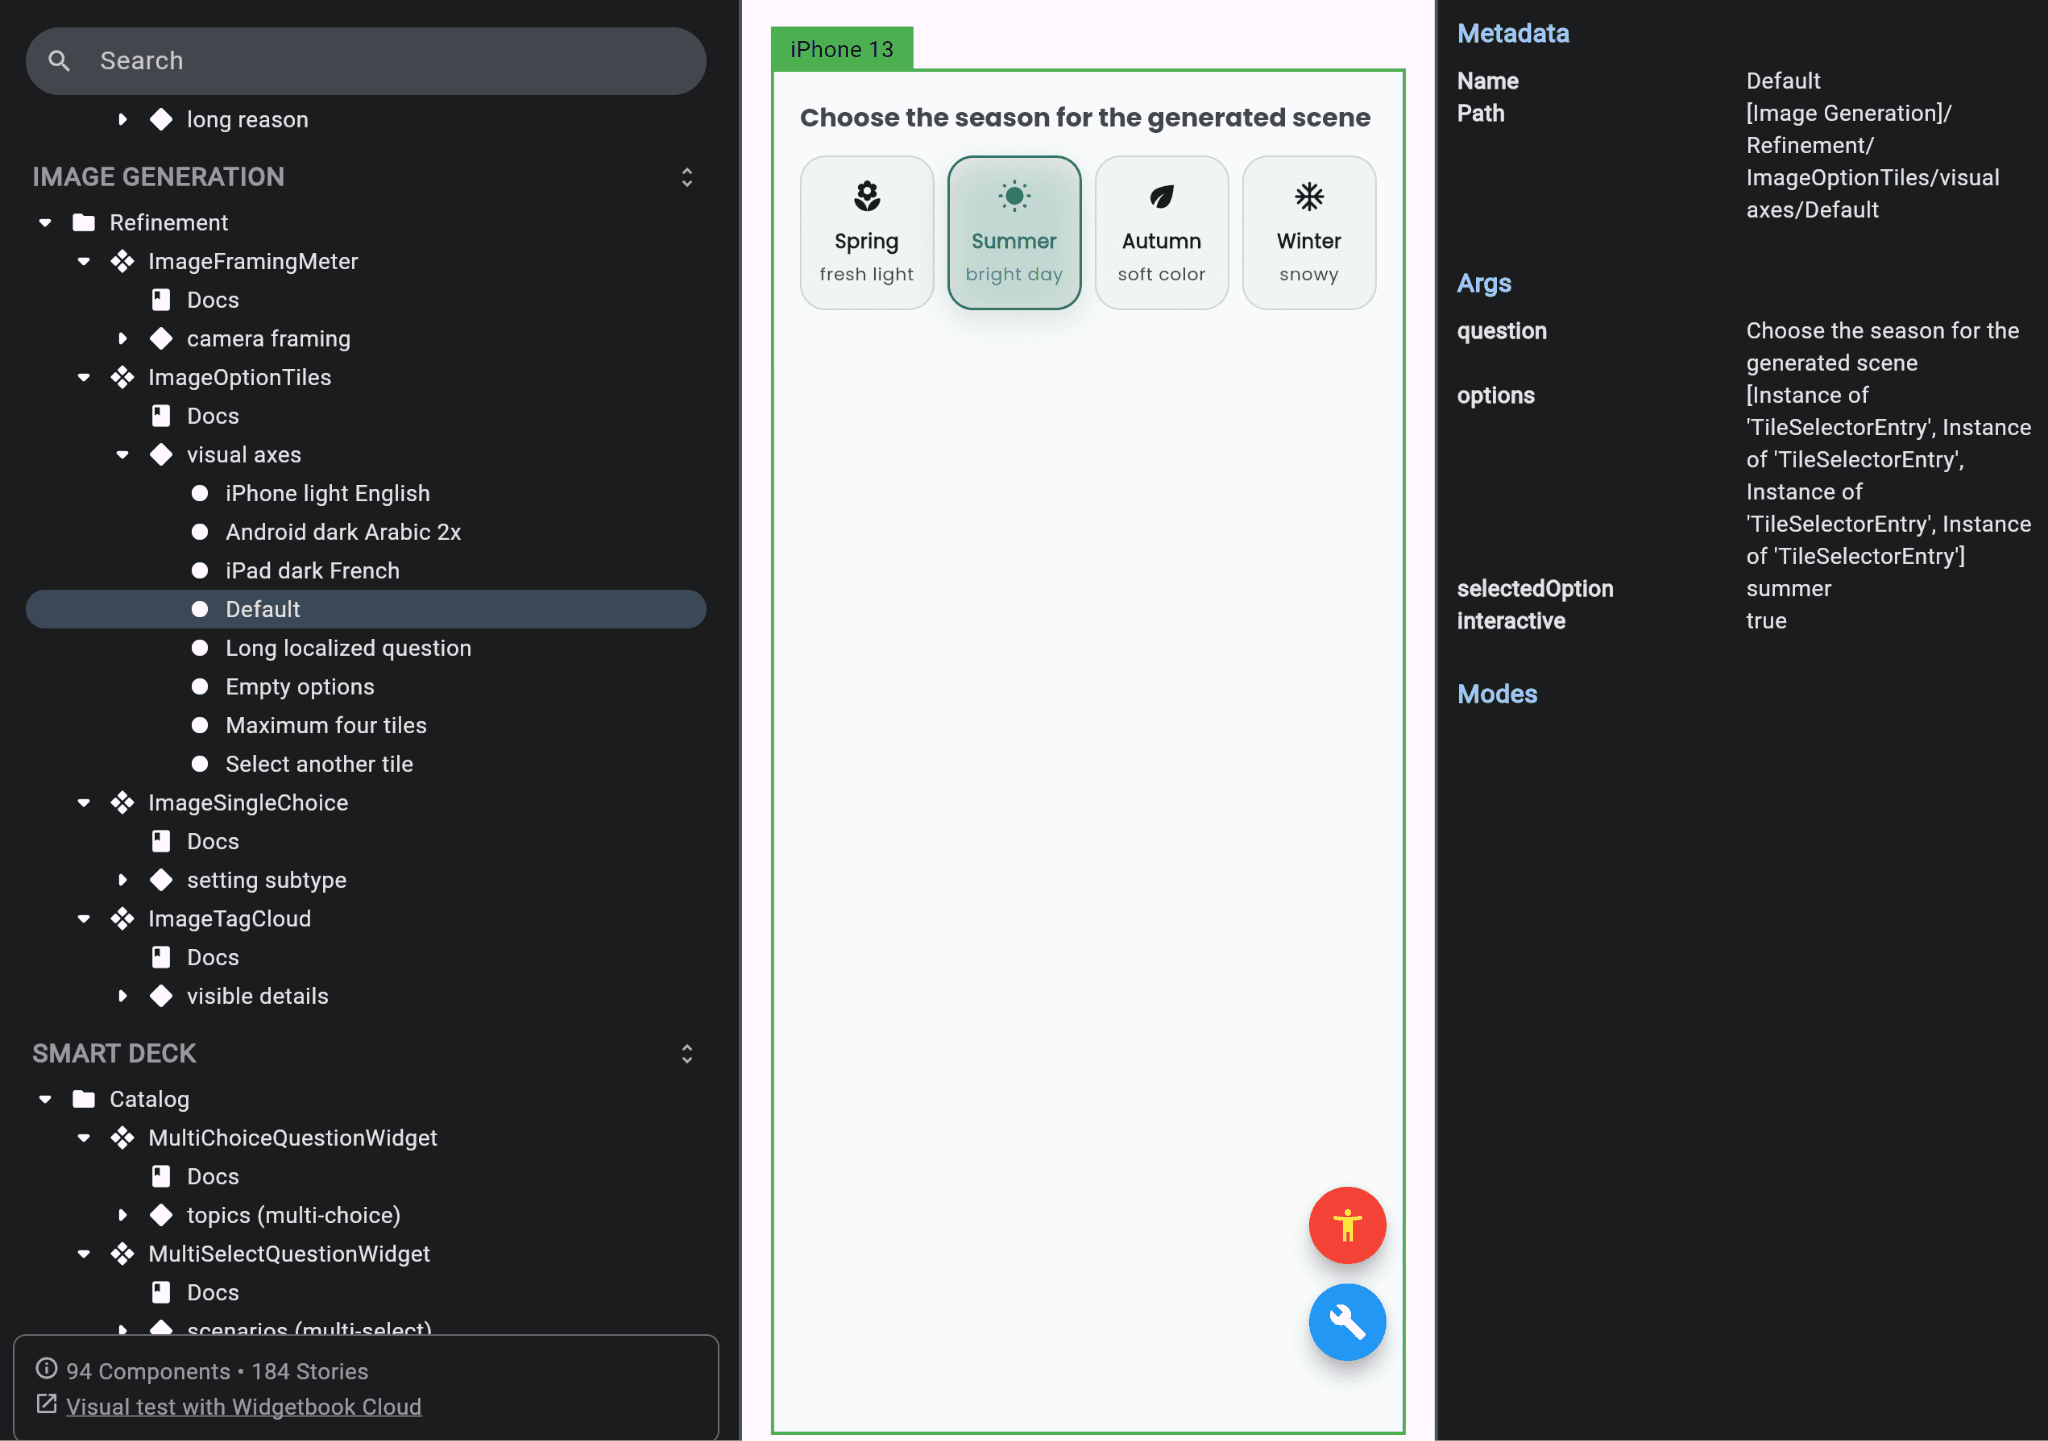Viewport: 2048px width, 1441px height.
Task: Expand the visible details use case
Action: 122,996
